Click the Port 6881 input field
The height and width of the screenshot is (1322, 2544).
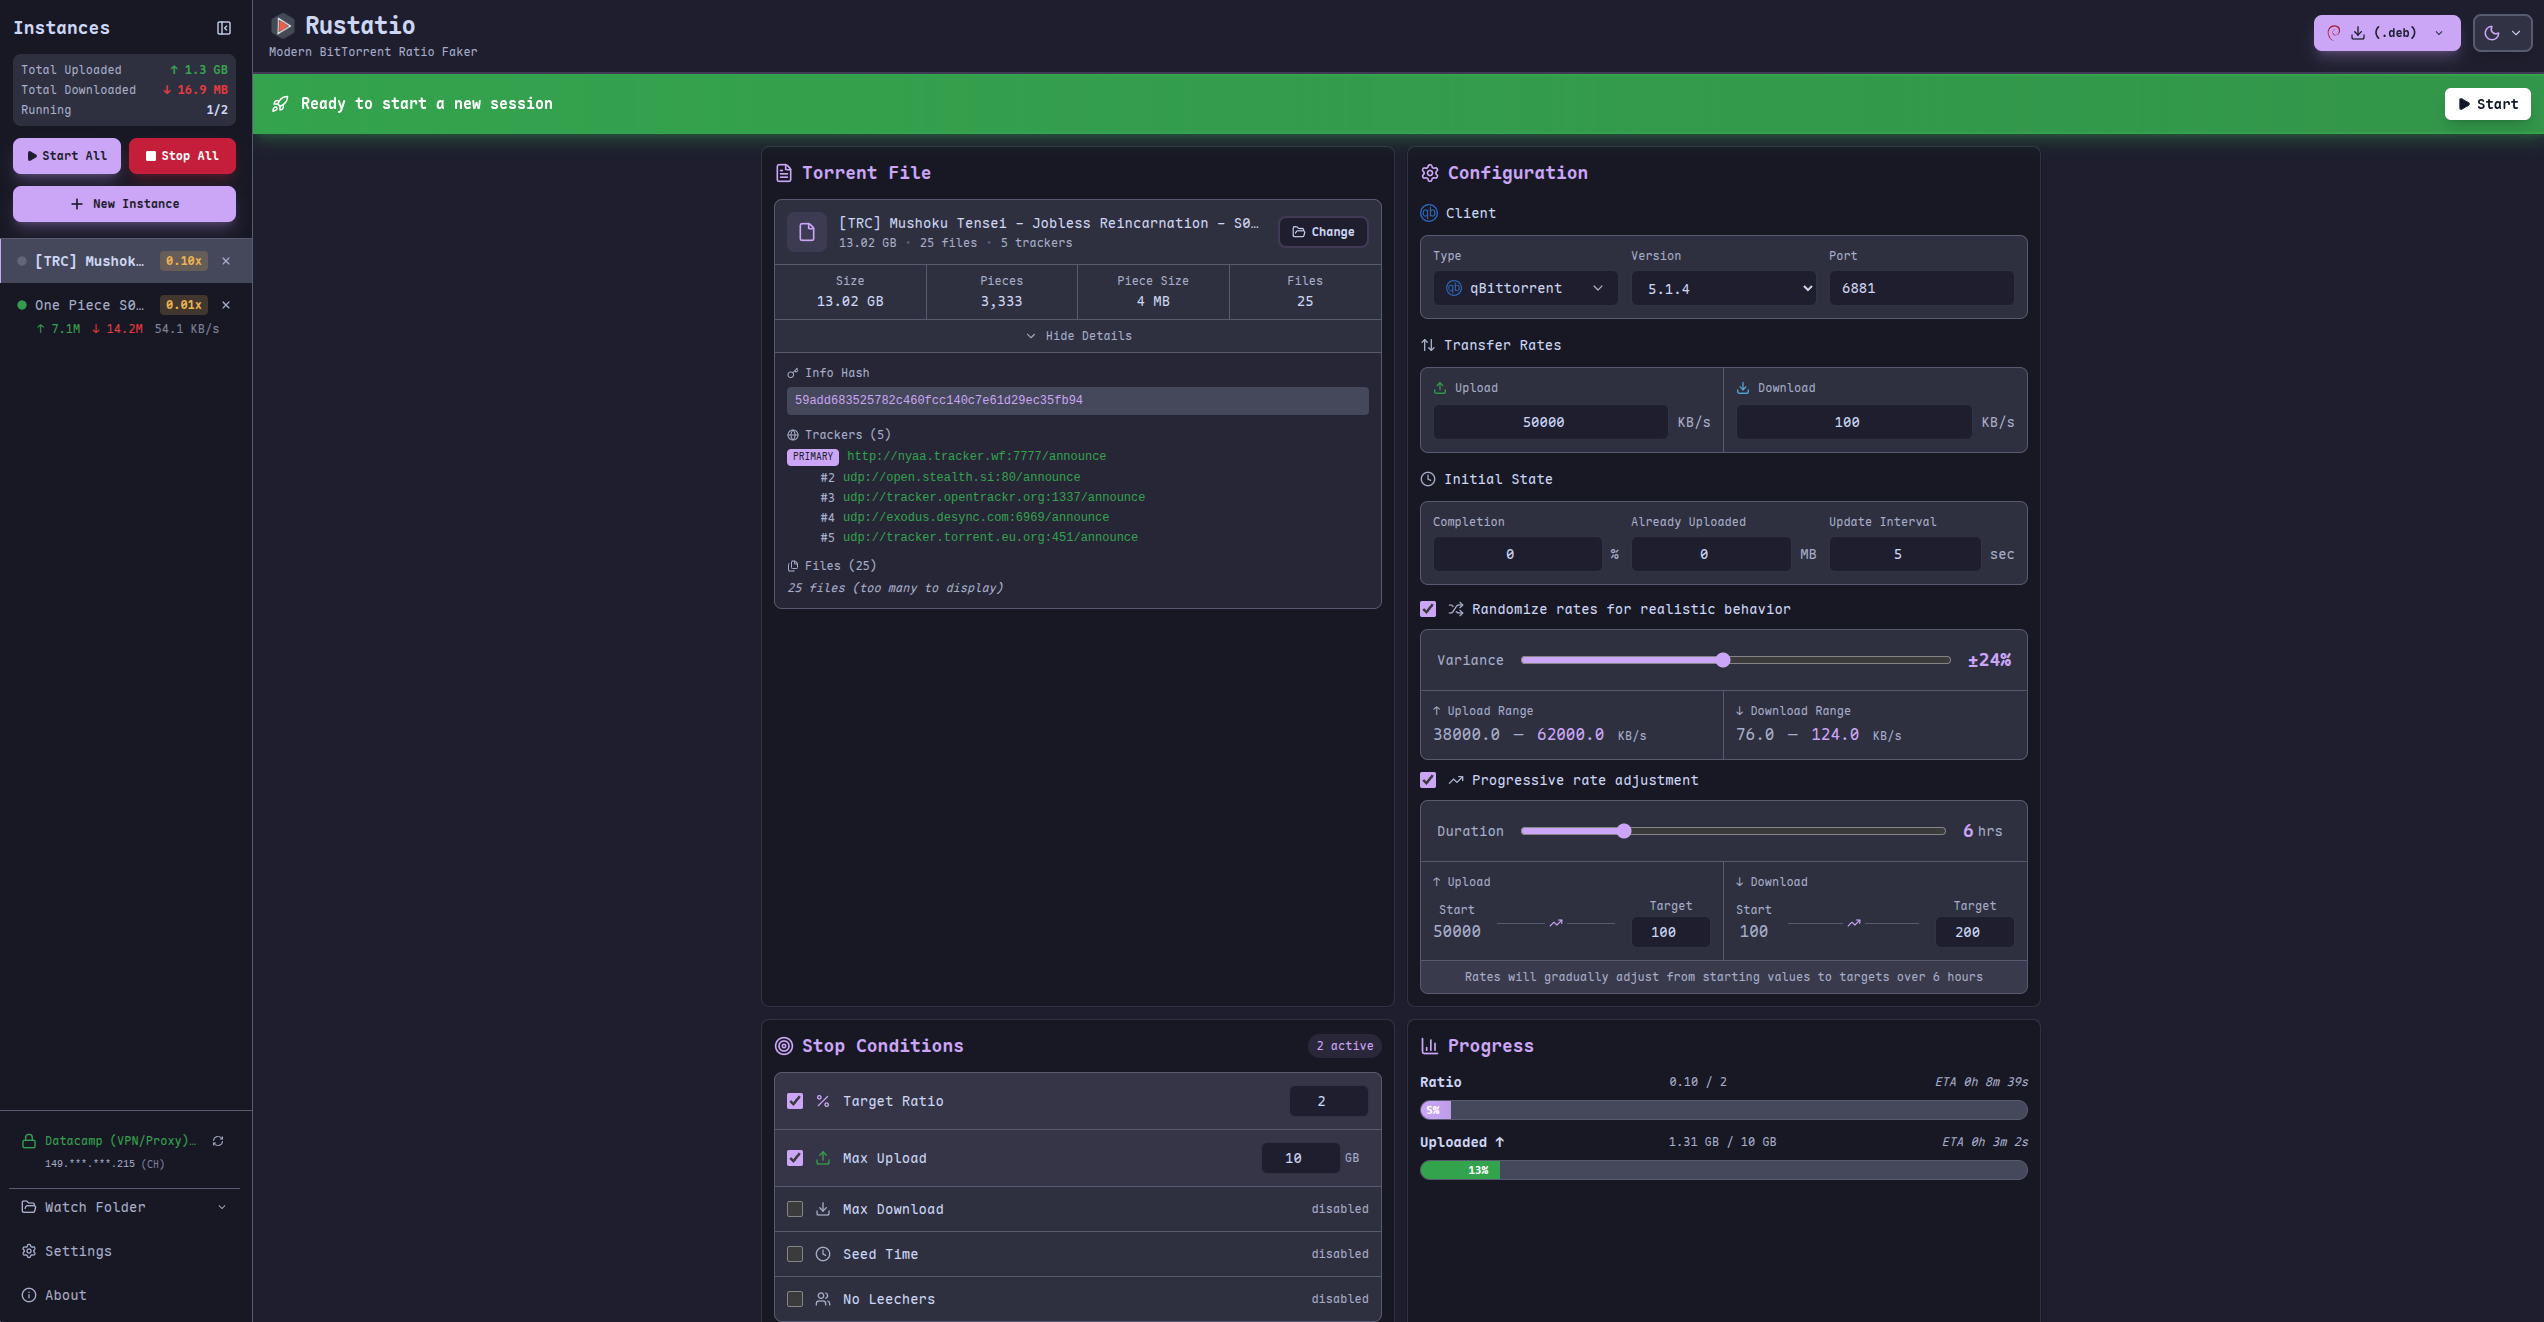pyautogui.click(x=1921, y=288)
